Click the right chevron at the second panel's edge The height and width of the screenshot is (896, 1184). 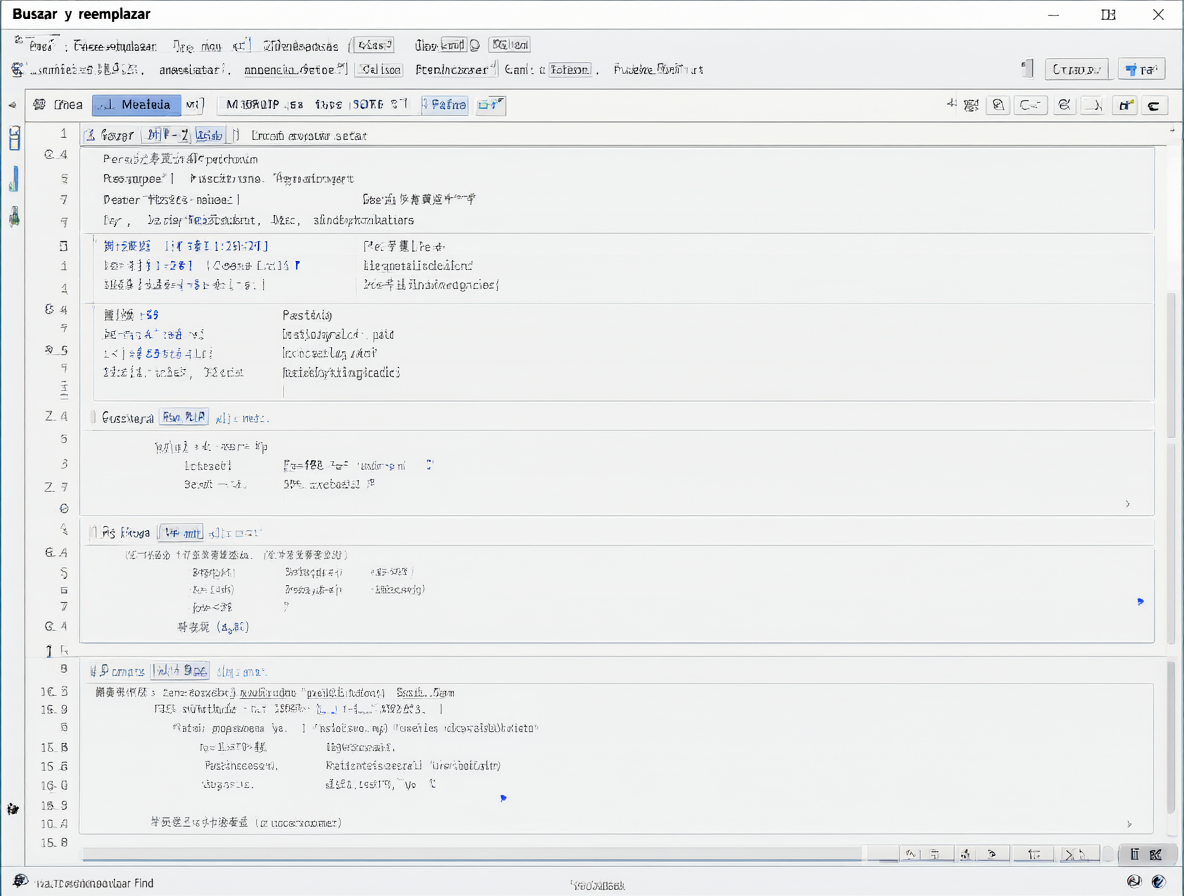point(1127,503)
